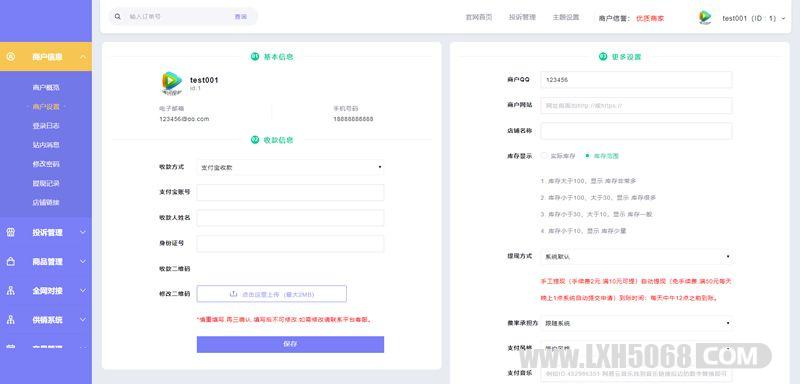Go to 官网首页 link in header

coord(479,17)
